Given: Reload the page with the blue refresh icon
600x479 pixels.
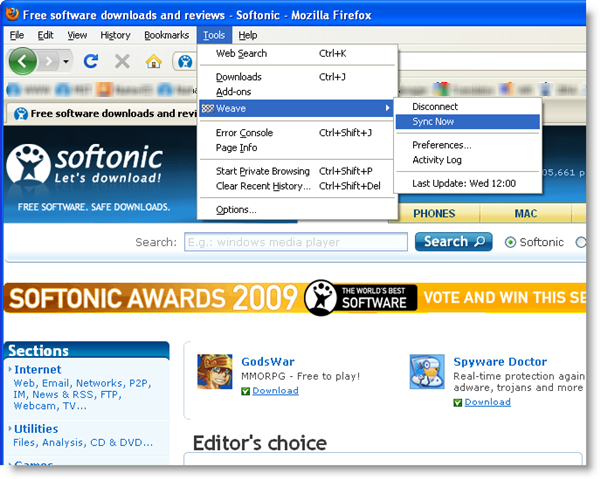Looking at the screenshot, I should click(x=91, y=61).
